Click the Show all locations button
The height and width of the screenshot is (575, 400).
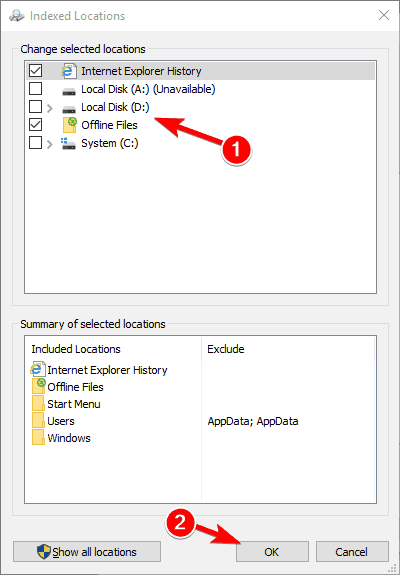click(87, 552)
